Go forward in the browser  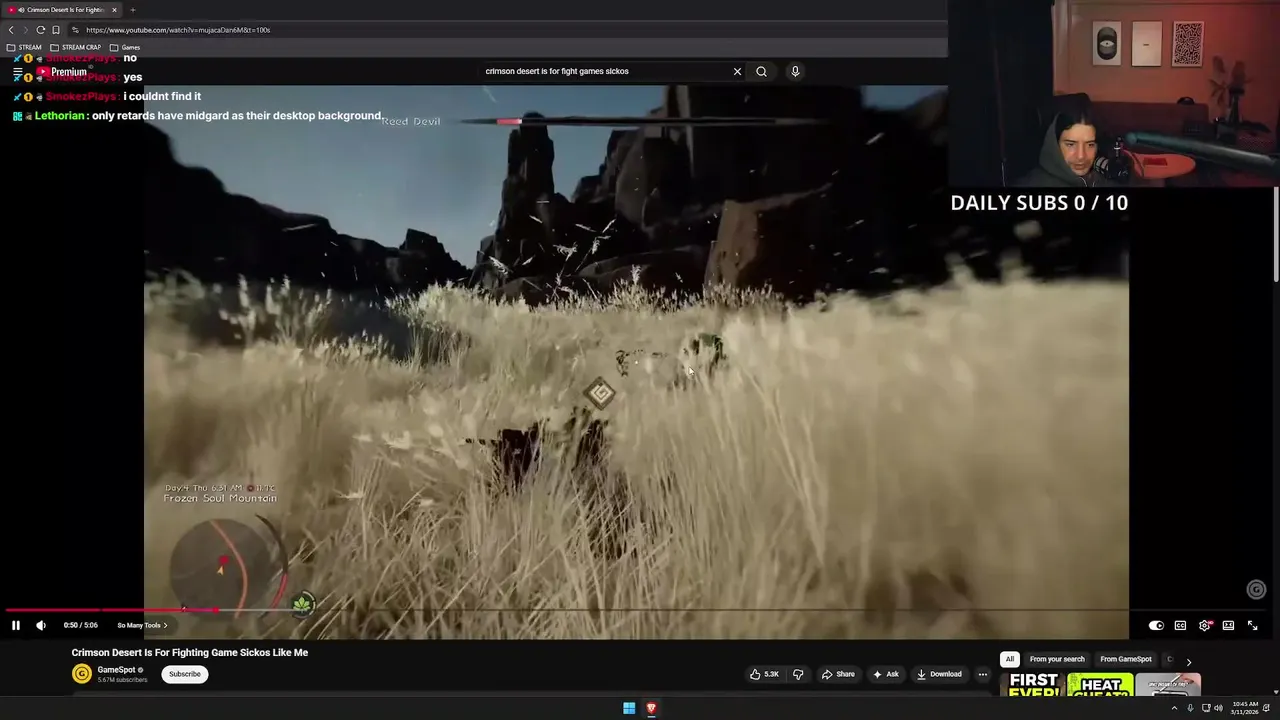(x=26, y=30)
